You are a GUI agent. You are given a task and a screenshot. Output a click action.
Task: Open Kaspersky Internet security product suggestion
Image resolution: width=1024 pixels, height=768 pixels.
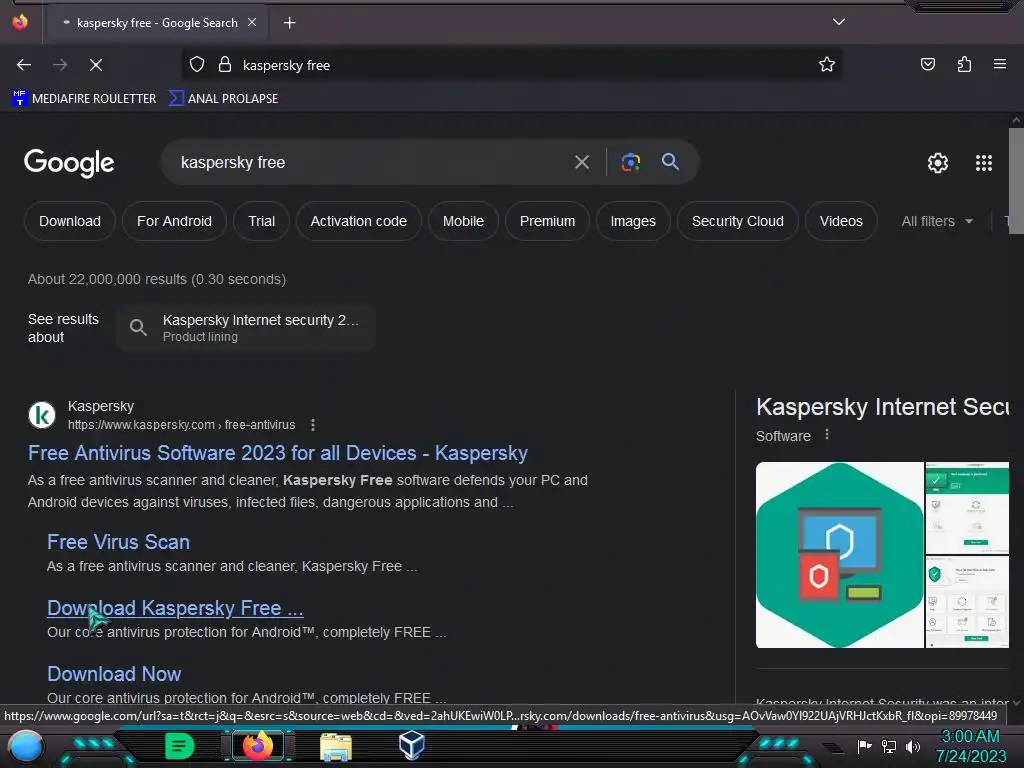point(246,328)
